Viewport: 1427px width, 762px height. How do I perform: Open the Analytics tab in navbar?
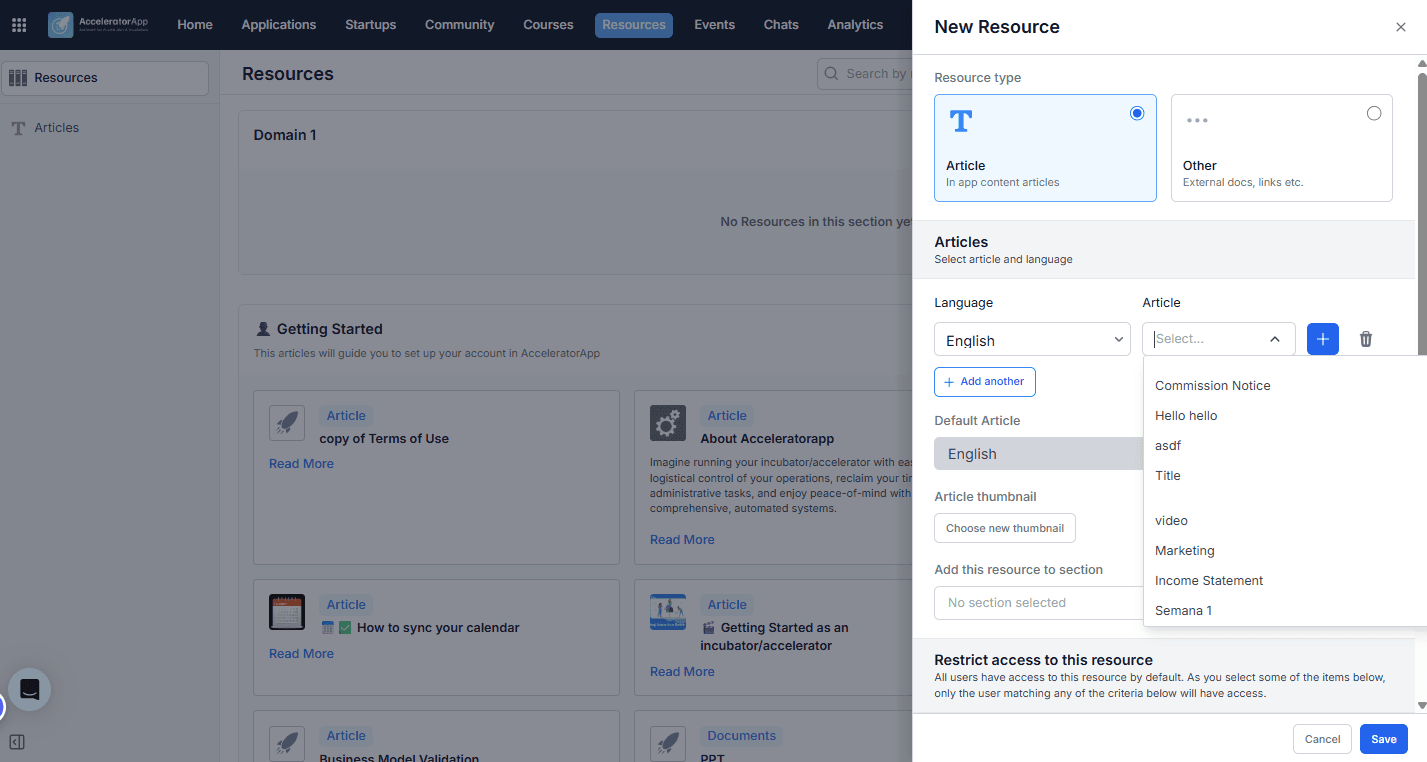855,25
